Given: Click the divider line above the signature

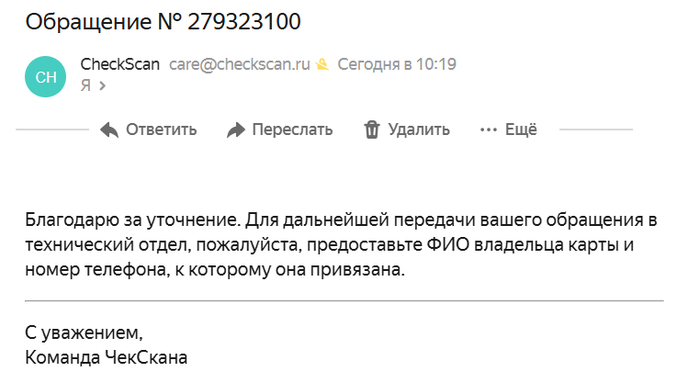Looking at the screenshot, I should (x=344, y=301).
